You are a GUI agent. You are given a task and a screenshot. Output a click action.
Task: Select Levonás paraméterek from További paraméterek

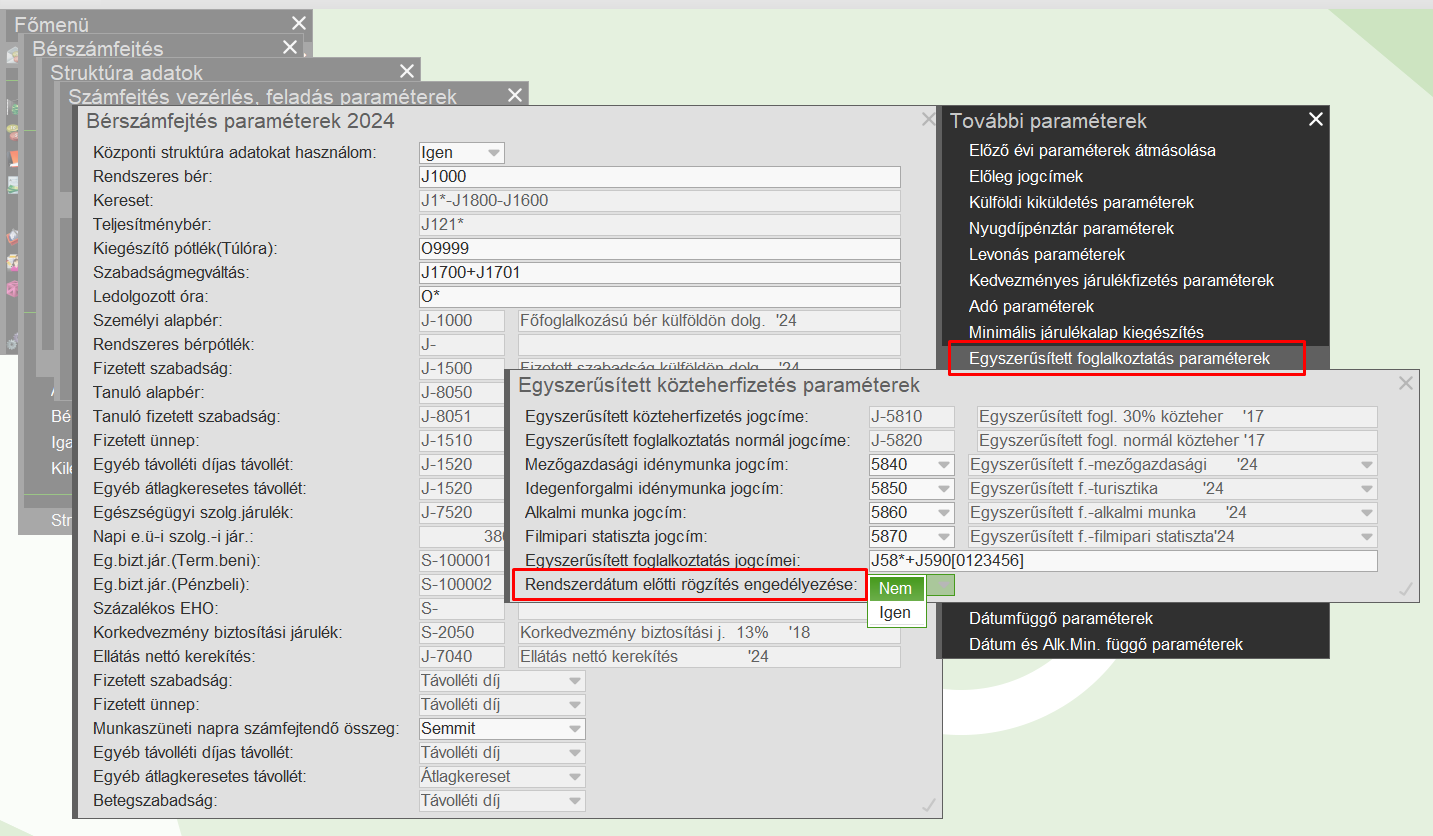pos(1047,254)
